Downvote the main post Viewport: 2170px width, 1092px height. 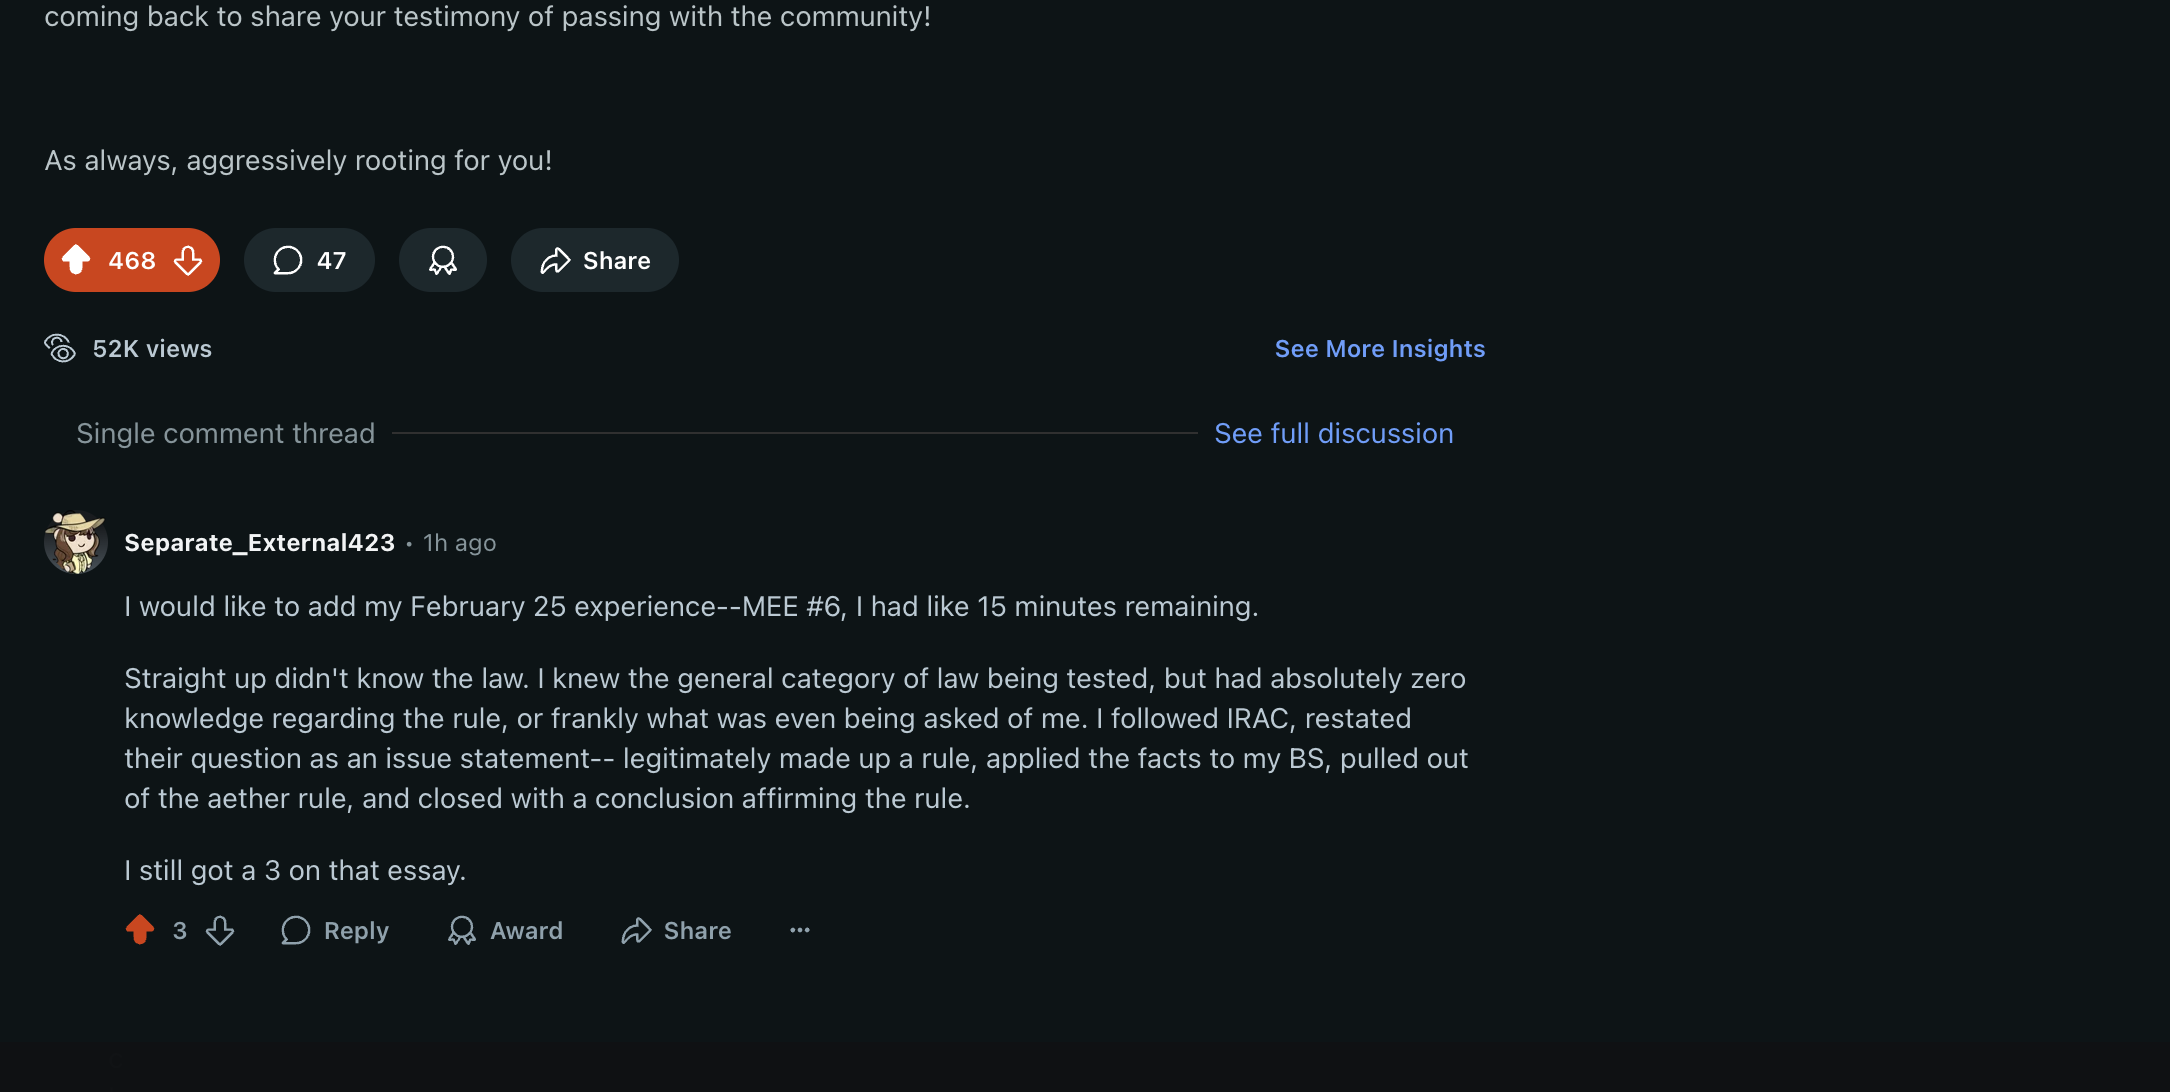coord(188,260)
